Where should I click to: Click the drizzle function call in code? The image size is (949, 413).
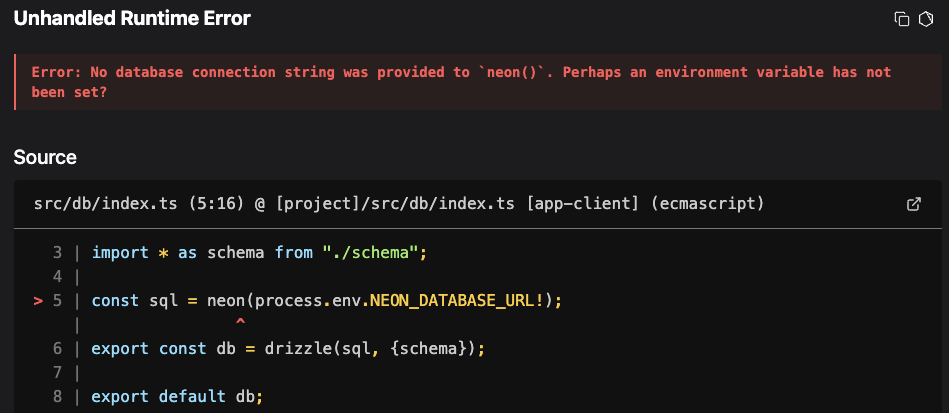[x=294, y=349]
